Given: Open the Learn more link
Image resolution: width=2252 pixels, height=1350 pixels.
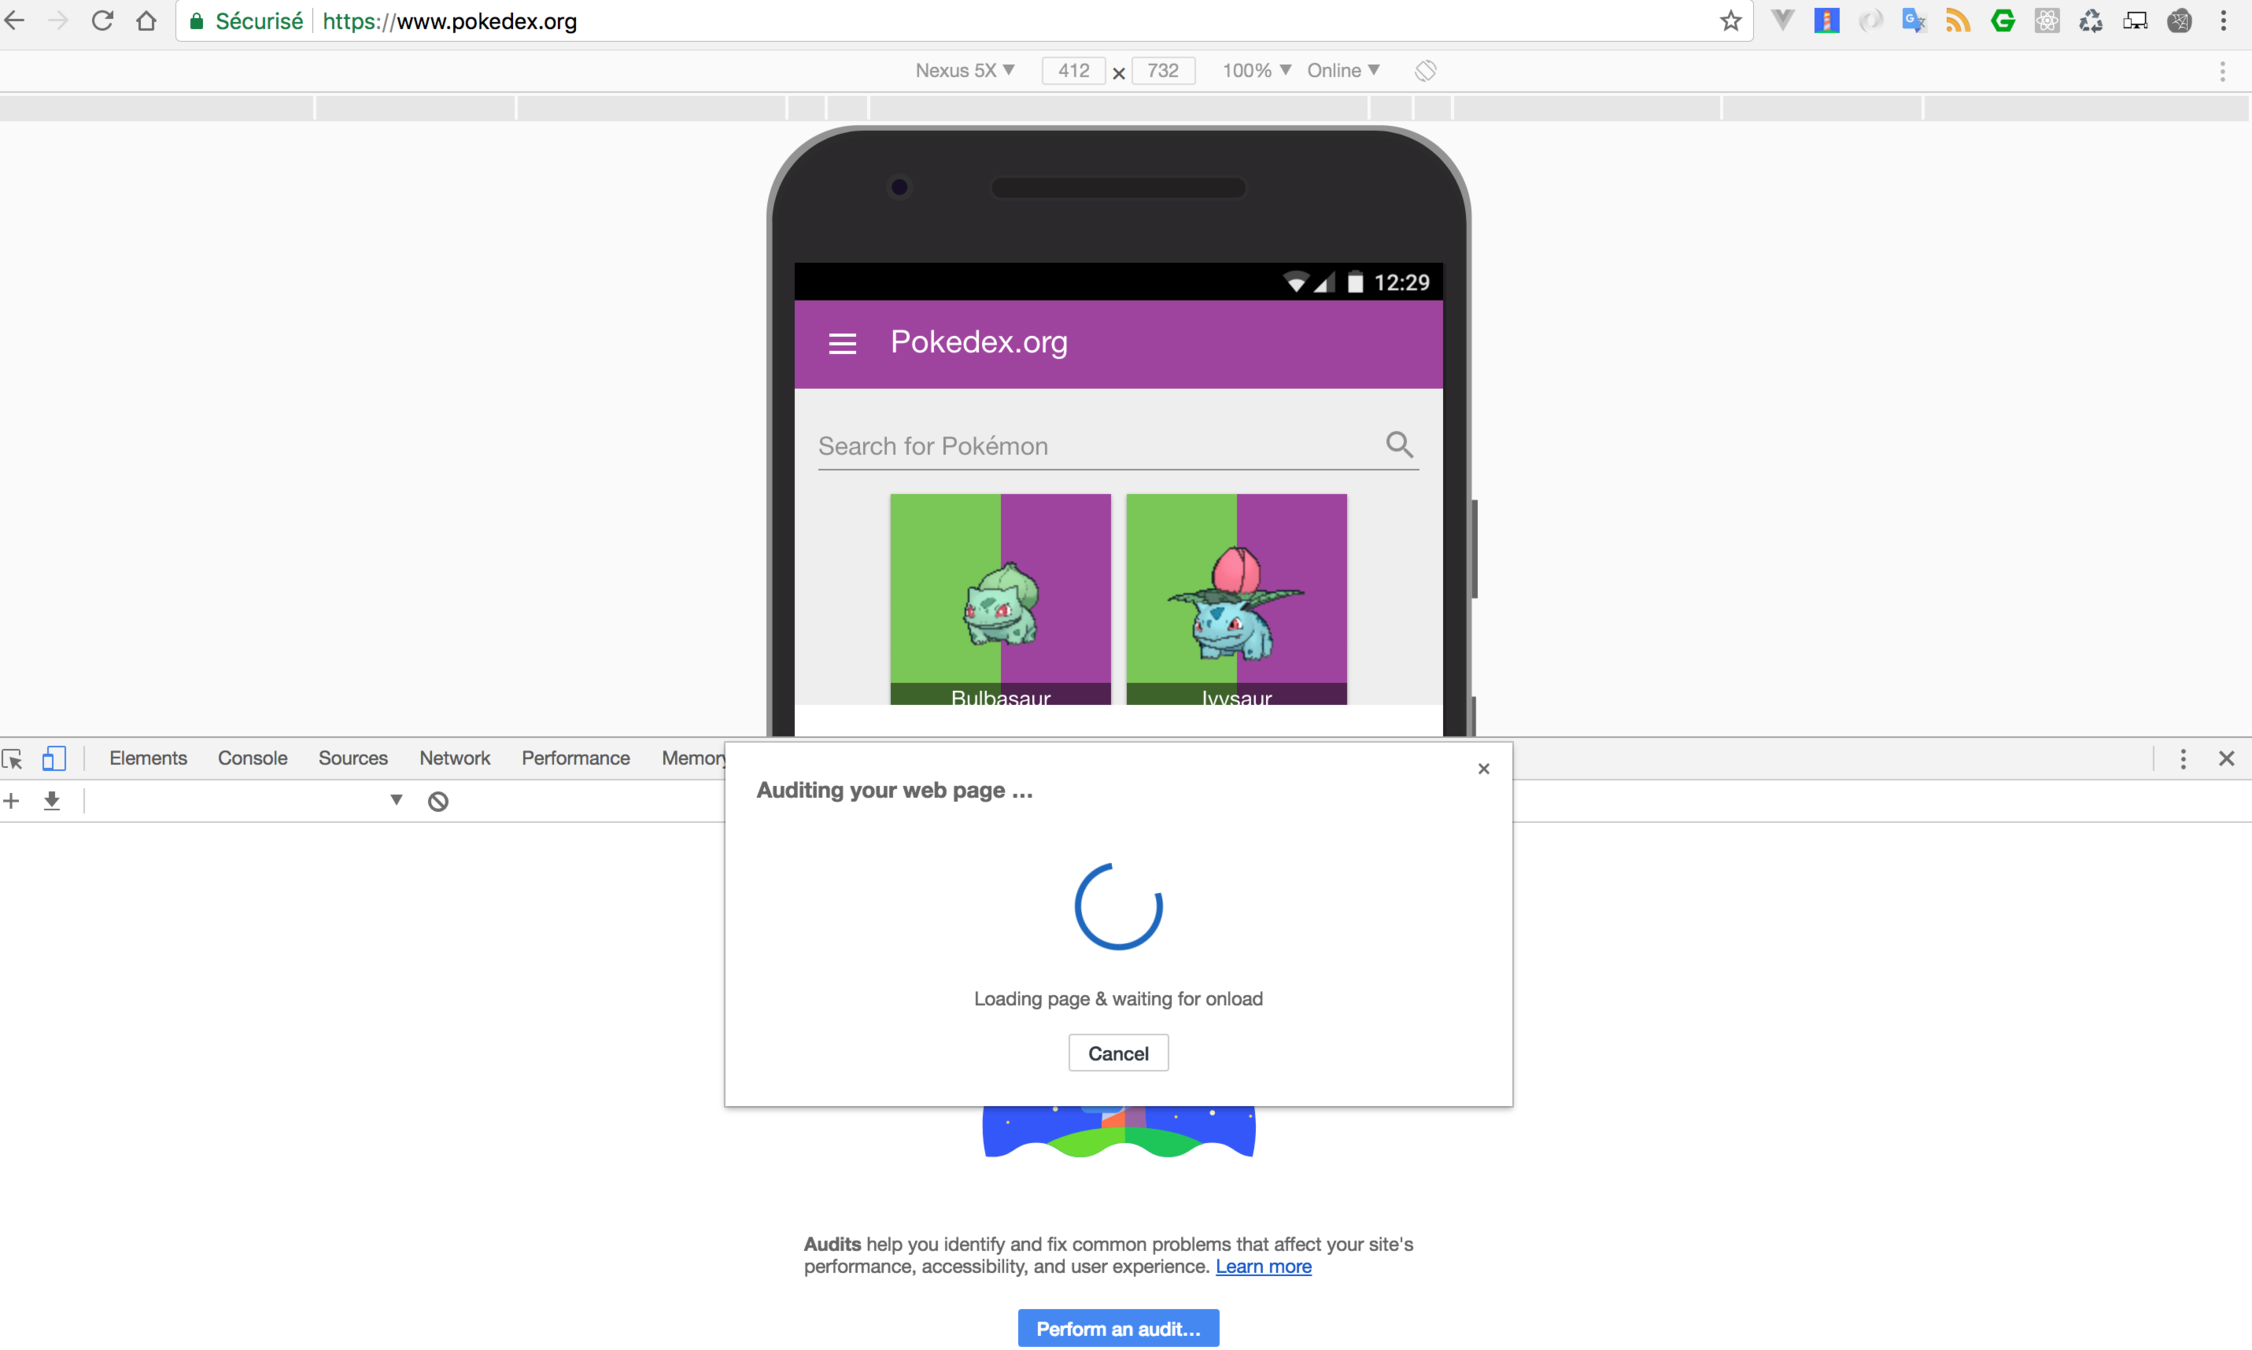Looking at the screenshot, I should tap(1263, 1266).
